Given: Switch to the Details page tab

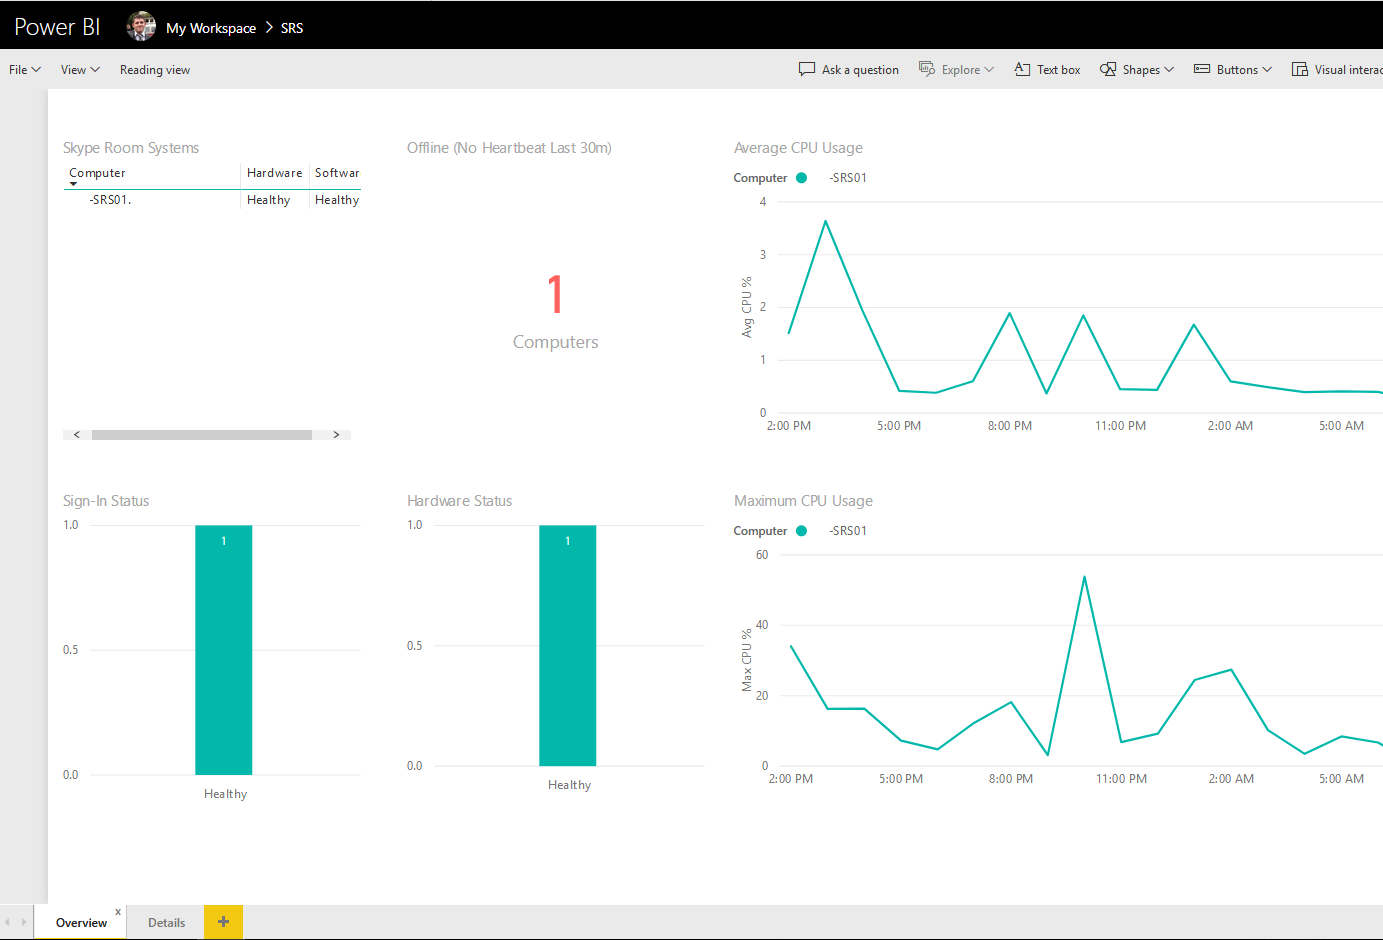Looking at the screenshot, I should (x=166, y=922).
